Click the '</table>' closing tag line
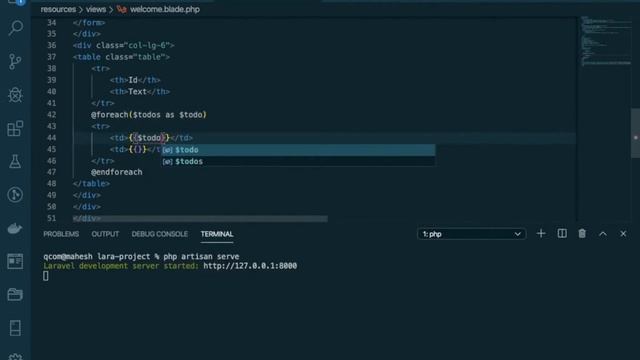 tap(91, 184)
